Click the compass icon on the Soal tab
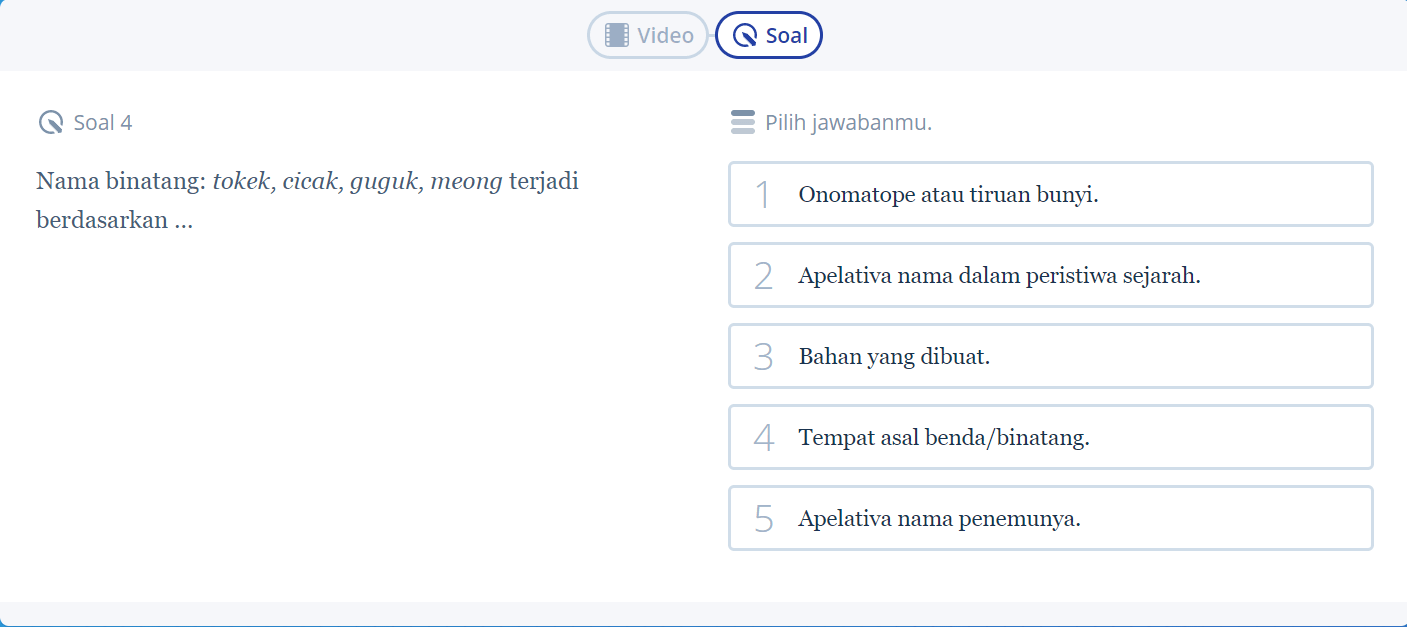This screenshot has width=1407, height=627. click(744, 34)
